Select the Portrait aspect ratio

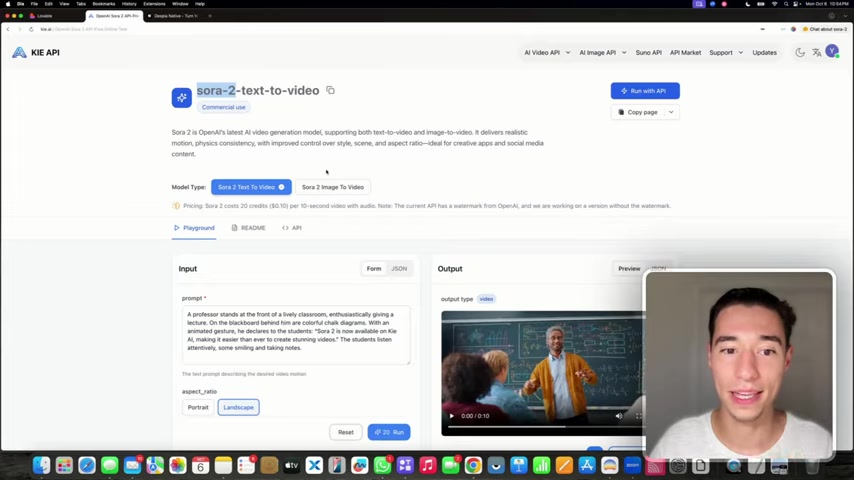click(198, 407)
